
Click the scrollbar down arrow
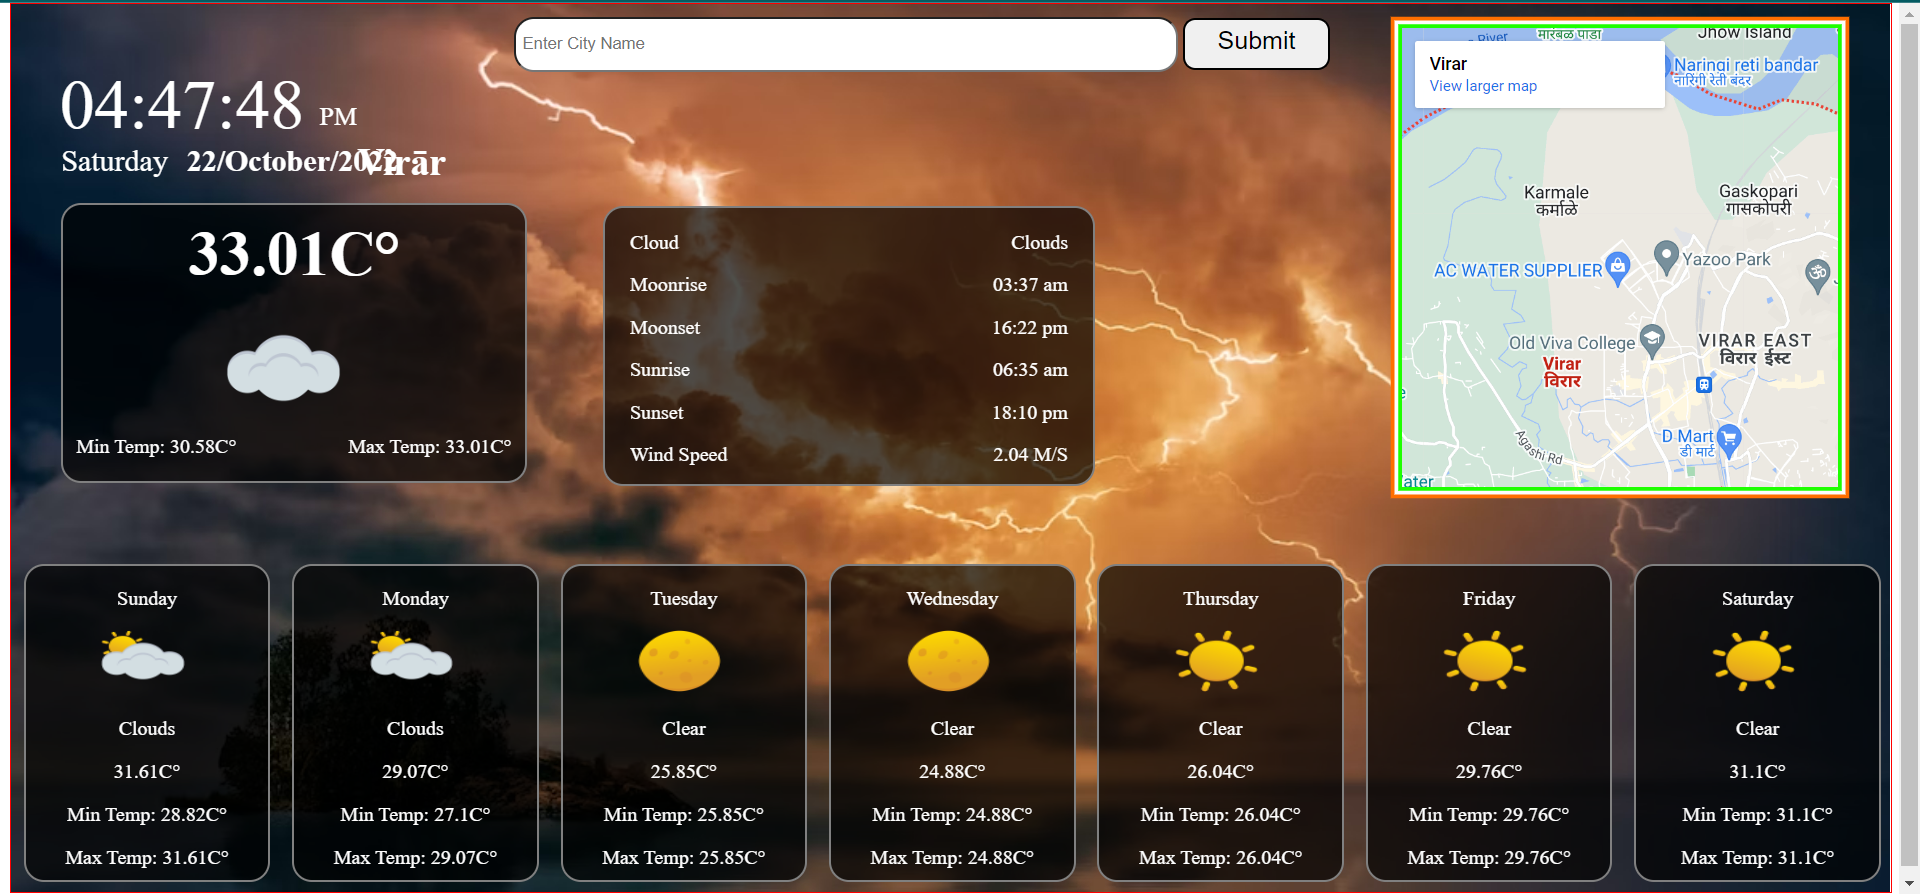click(x=1906, y=883)
